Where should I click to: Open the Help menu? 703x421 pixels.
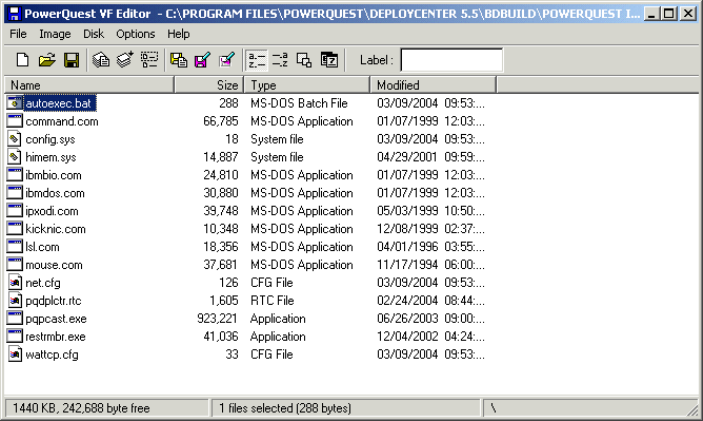pyautogui.click(x=178, y=34)
